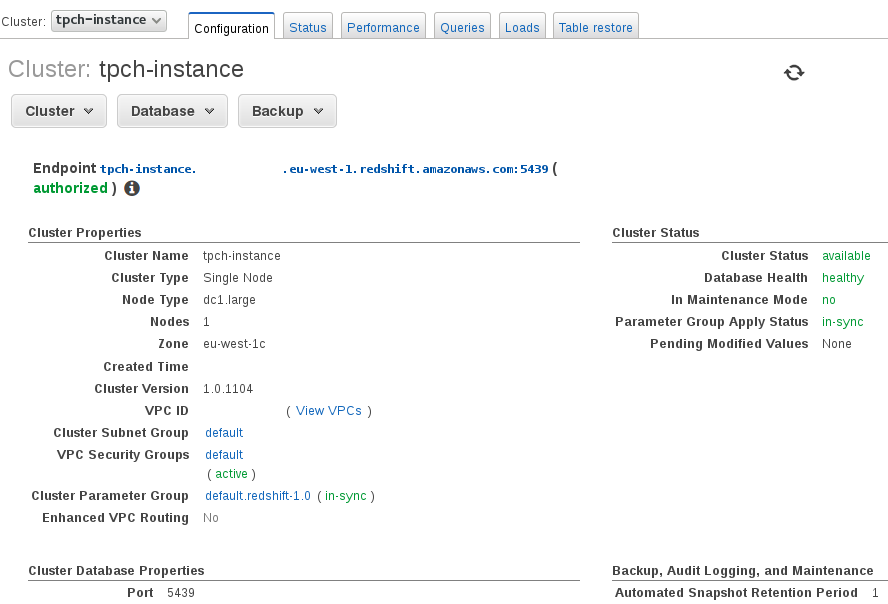Click the refresh icon beside cluster title
Screen dimensions: 888x604
[x=794, y=72]
